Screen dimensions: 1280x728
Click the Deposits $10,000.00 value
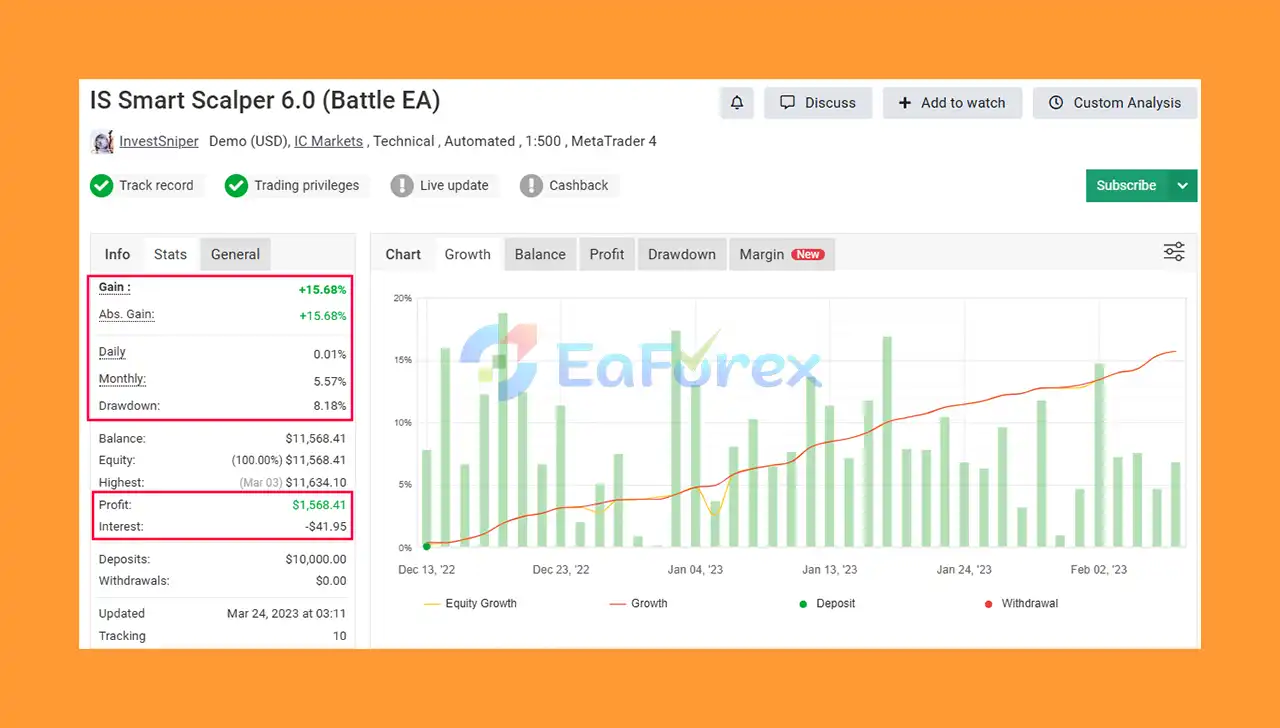point(316,560)
